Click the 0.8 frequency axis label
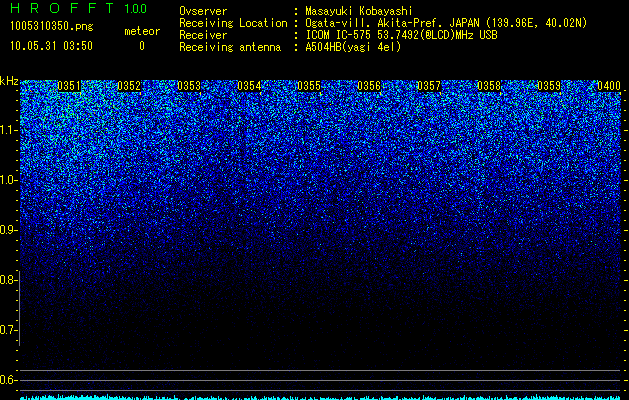The height and width of the screenshot is (400, 629). (x=9, y=280)
